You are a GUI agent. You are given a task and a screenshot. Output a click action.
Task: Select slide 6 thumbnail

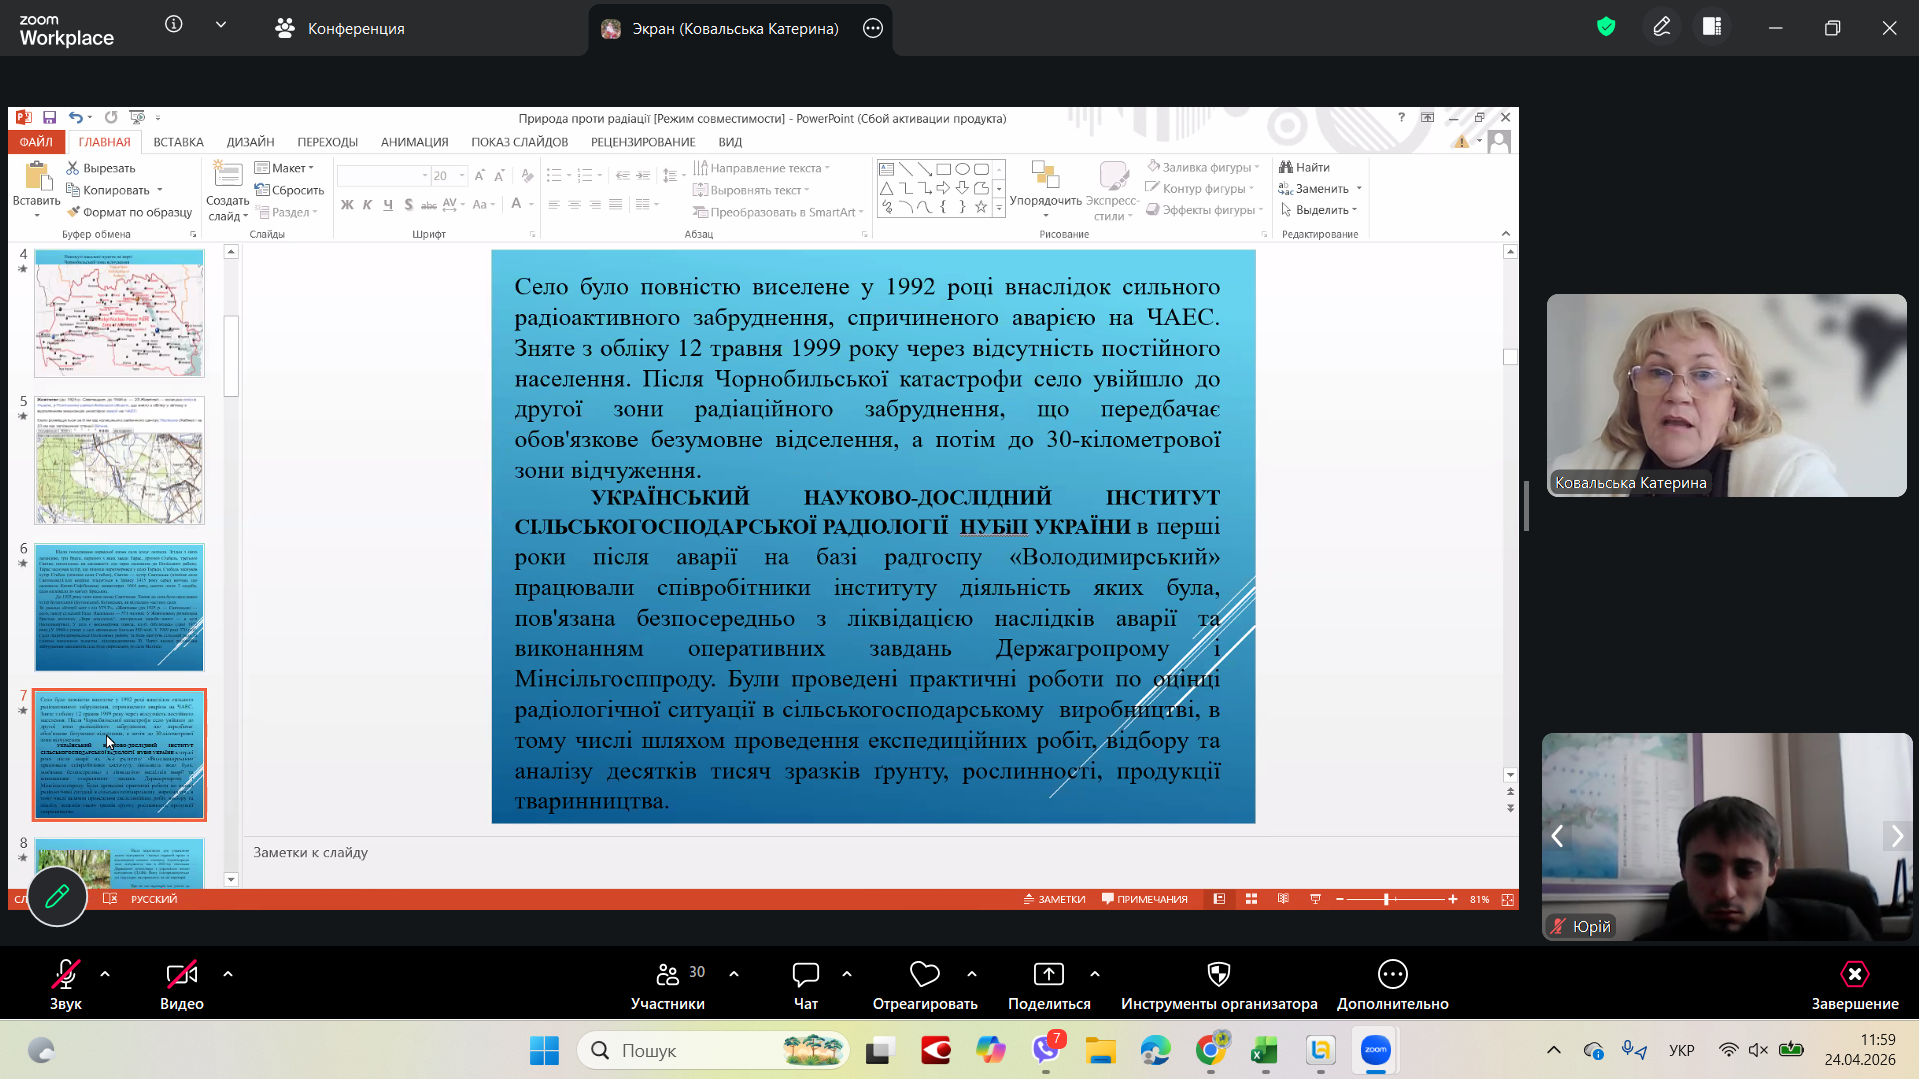coord(119,607)
